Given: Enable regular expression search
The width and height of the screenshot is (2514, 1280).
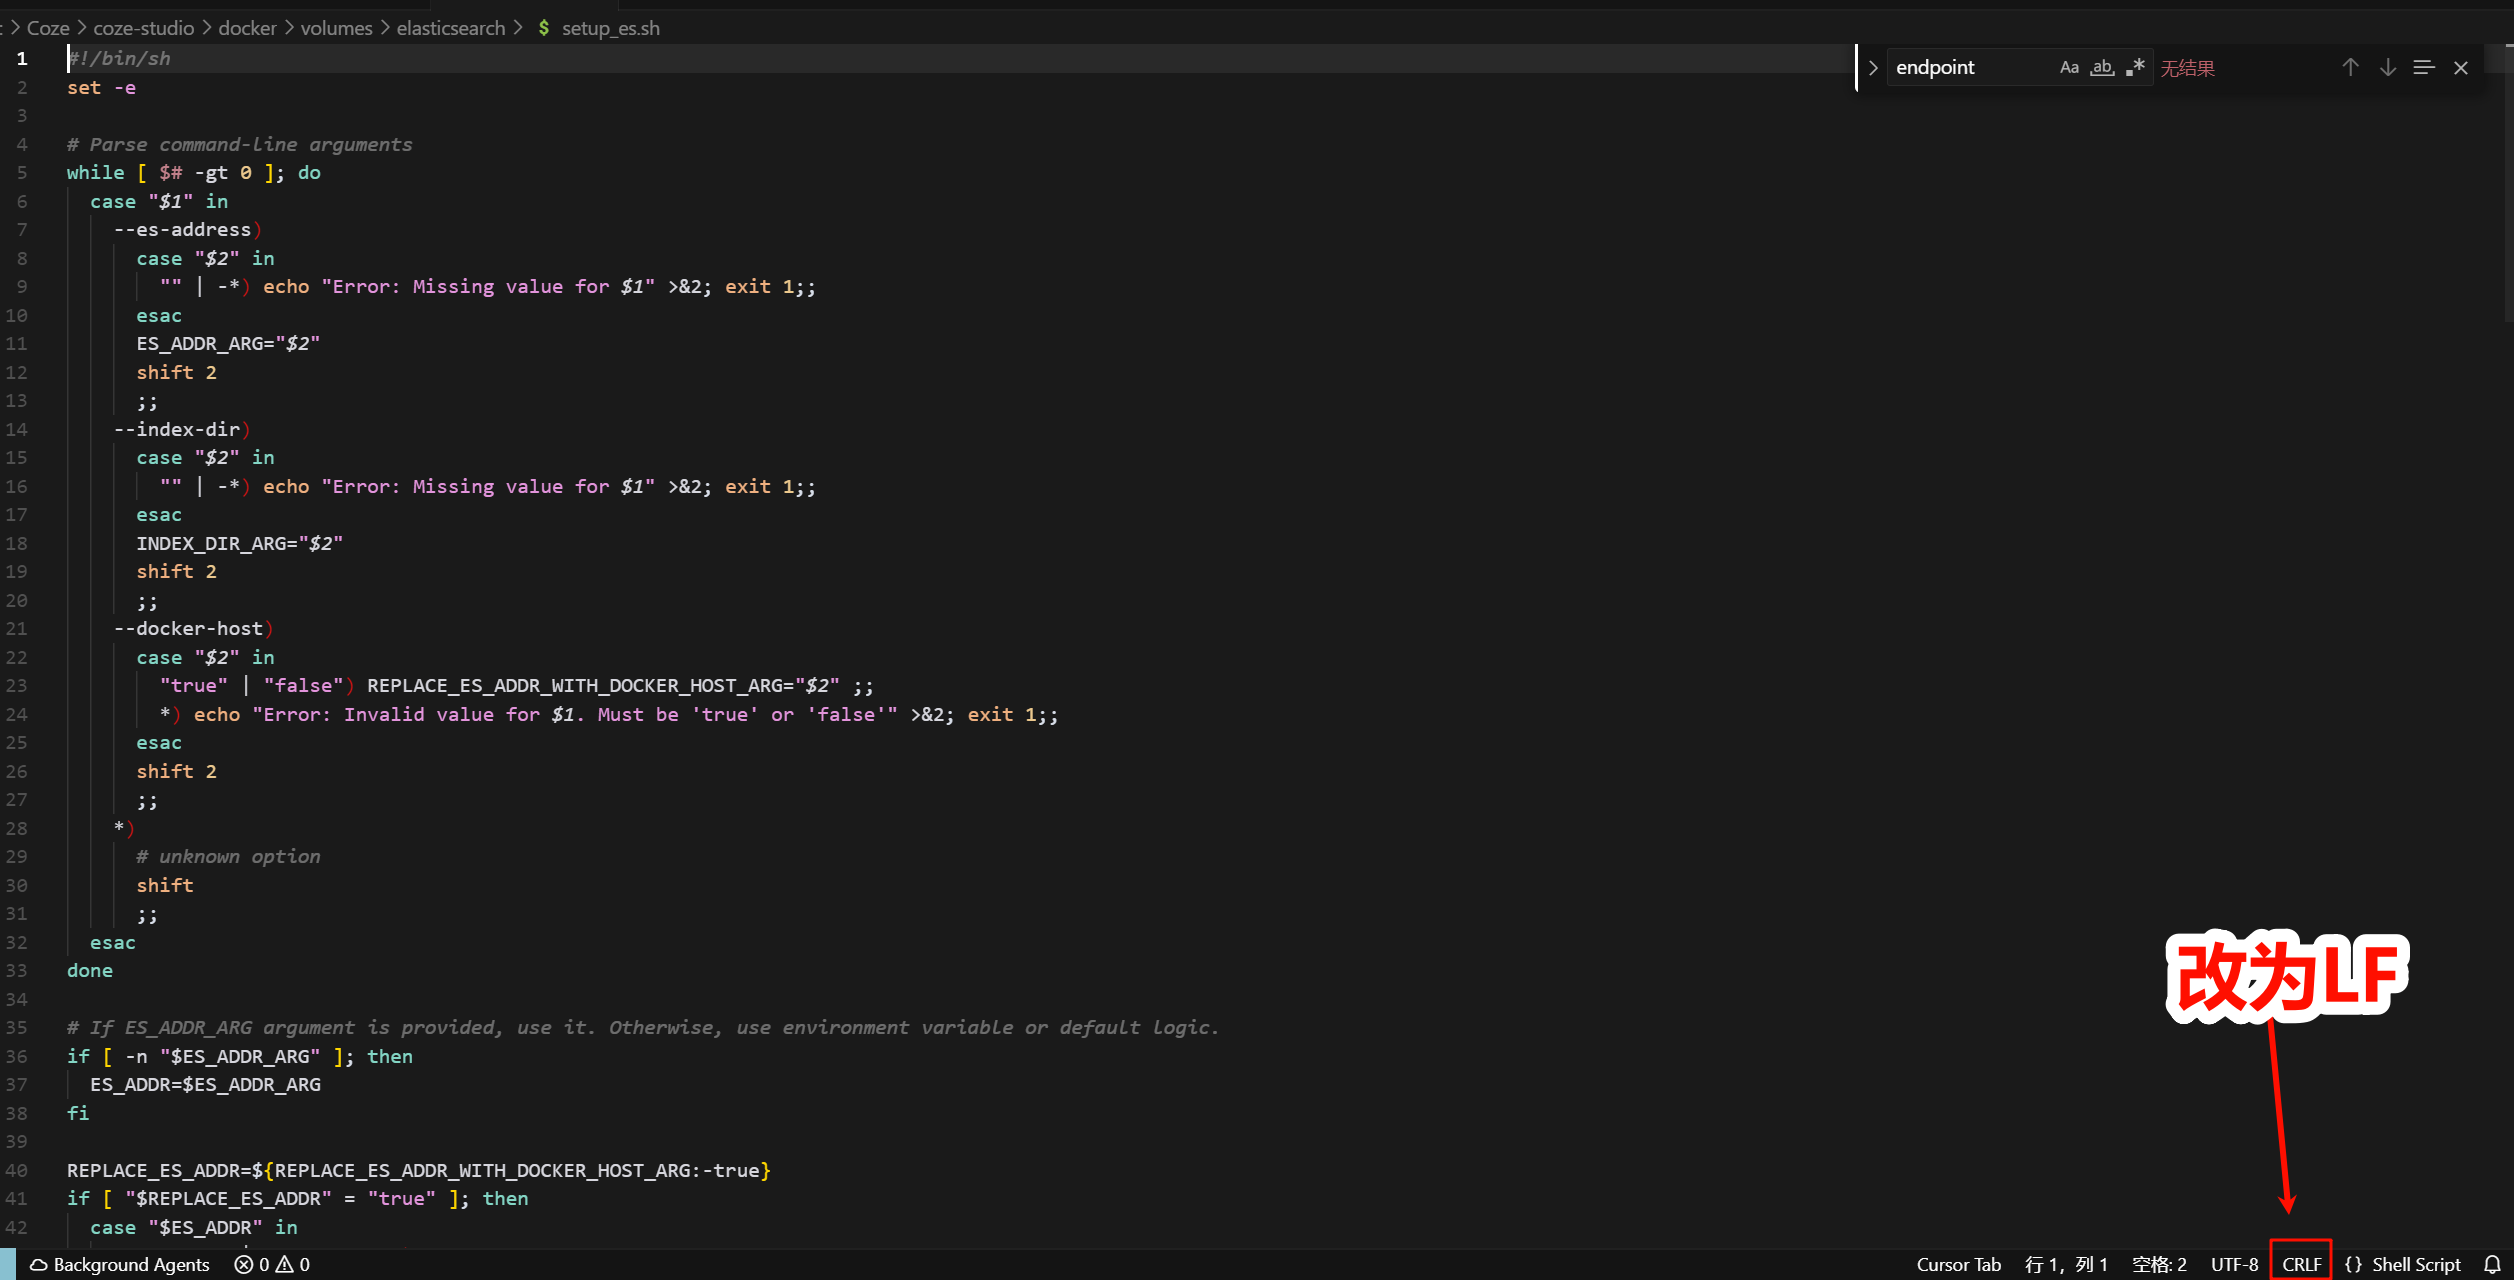Looking at the screenshot, I should click(2135, 67).
